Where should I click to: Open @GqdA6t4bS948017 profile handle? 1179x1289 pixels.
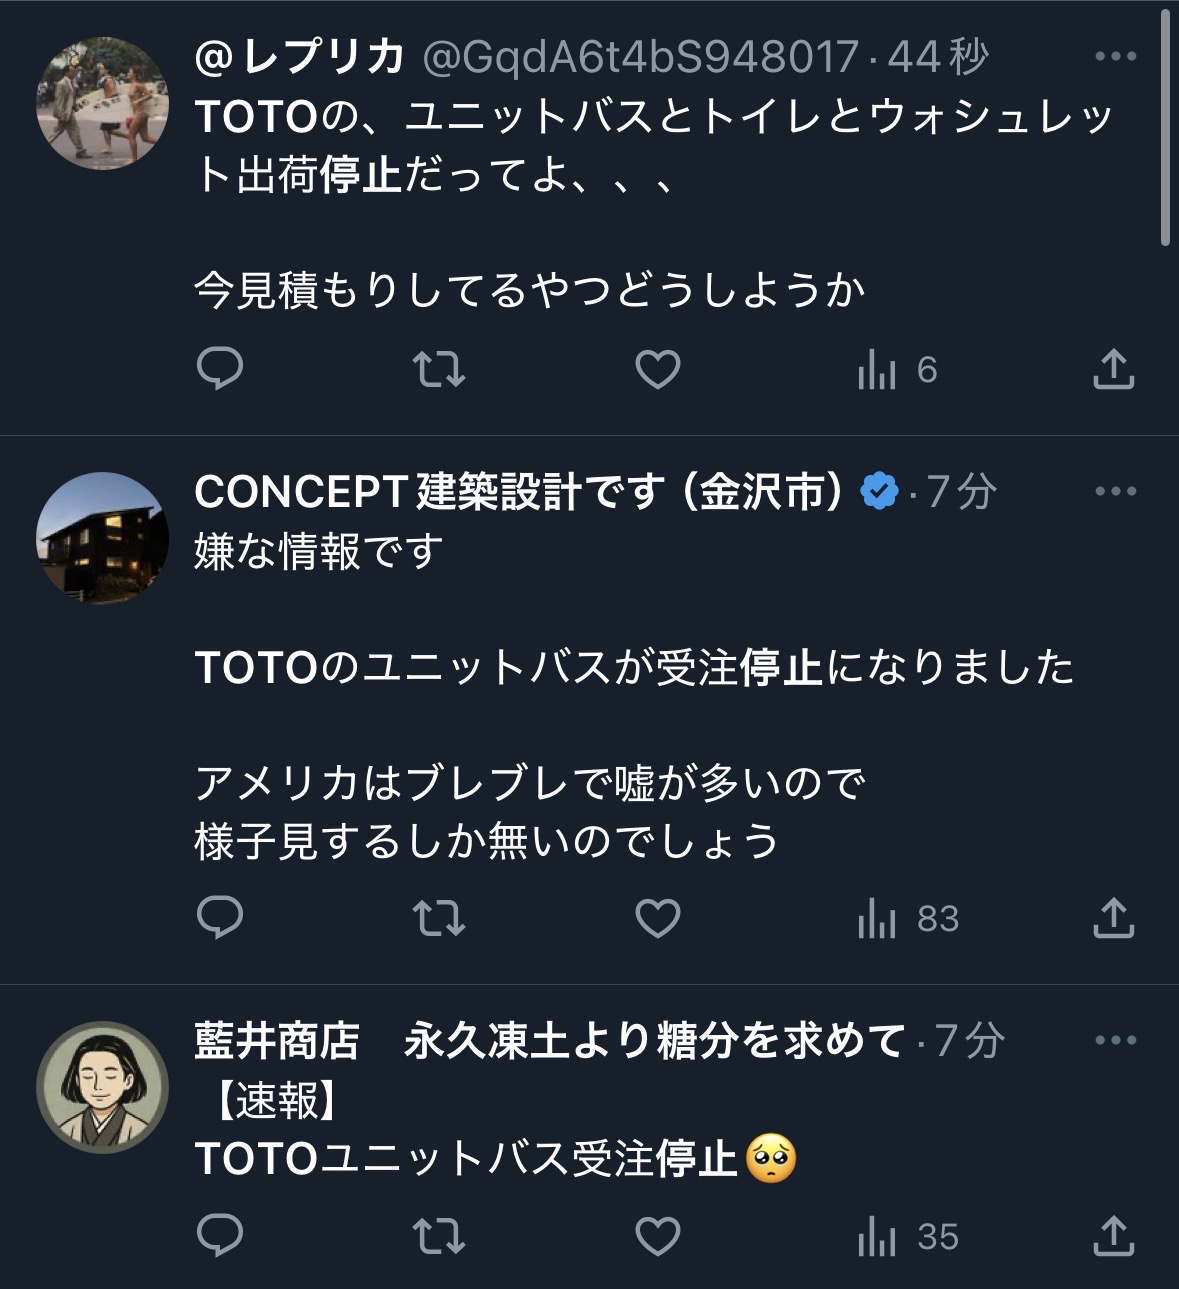641,57
